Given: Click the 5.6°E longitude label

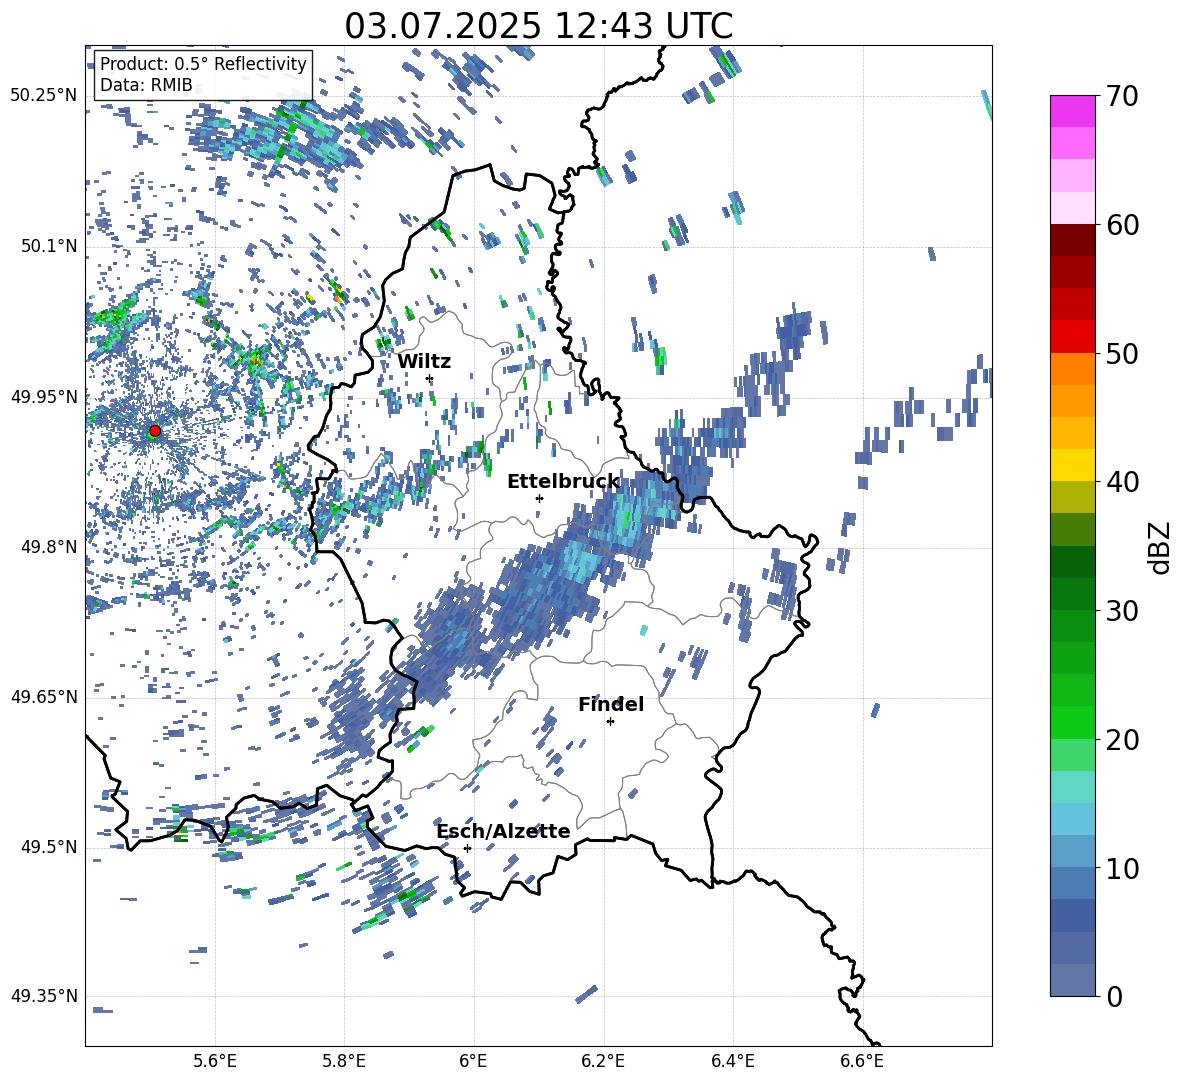Looking at the screenshot, I should tap(214, 1061).
